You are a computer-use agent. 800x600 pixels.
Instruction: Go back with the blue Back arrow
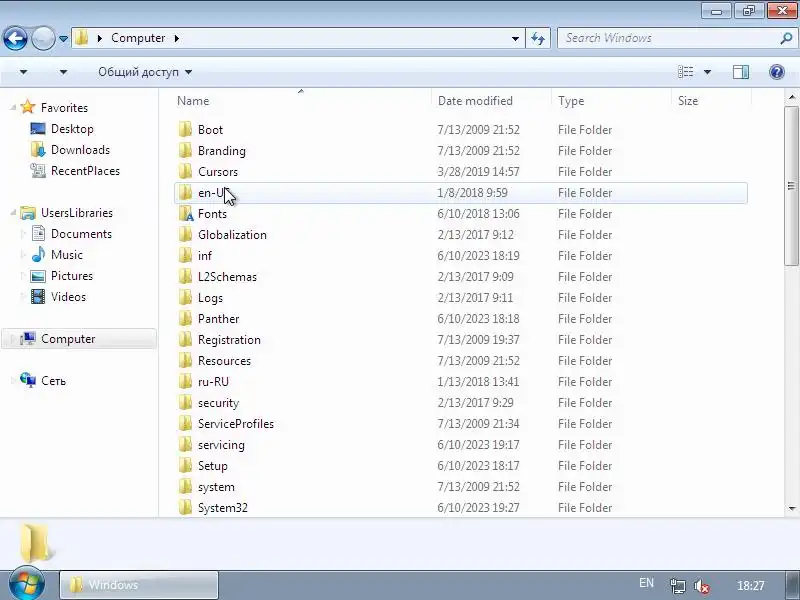tap(15, 38)
